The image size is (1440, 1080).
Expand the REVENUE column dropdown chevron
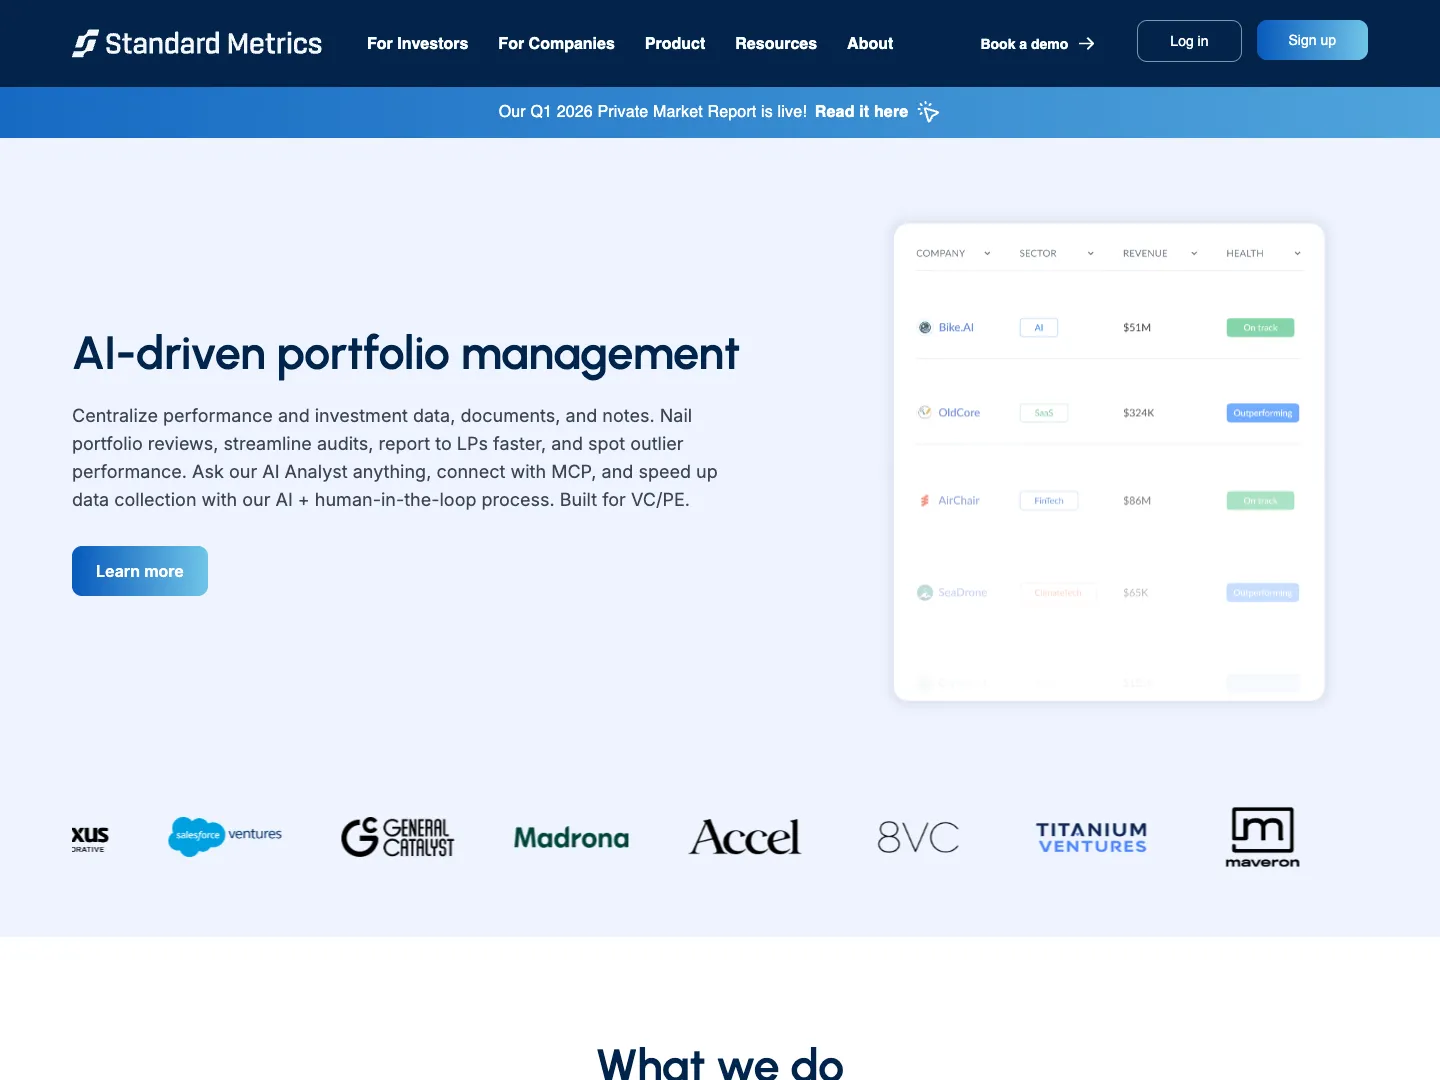(x=1194, y=254)
